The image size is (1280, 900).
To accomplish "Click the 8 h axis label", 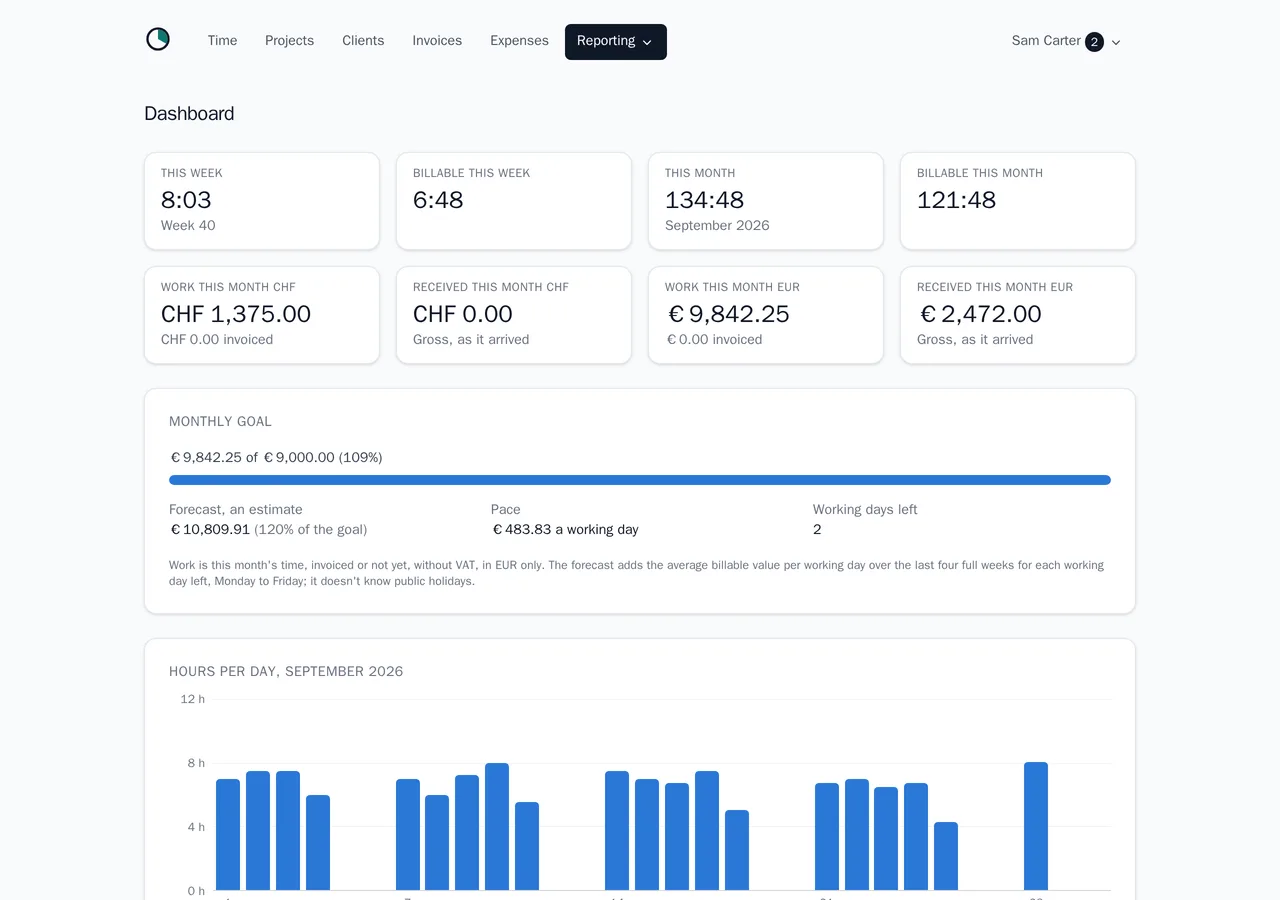I will pyautogui.click(x=196, y=763).
